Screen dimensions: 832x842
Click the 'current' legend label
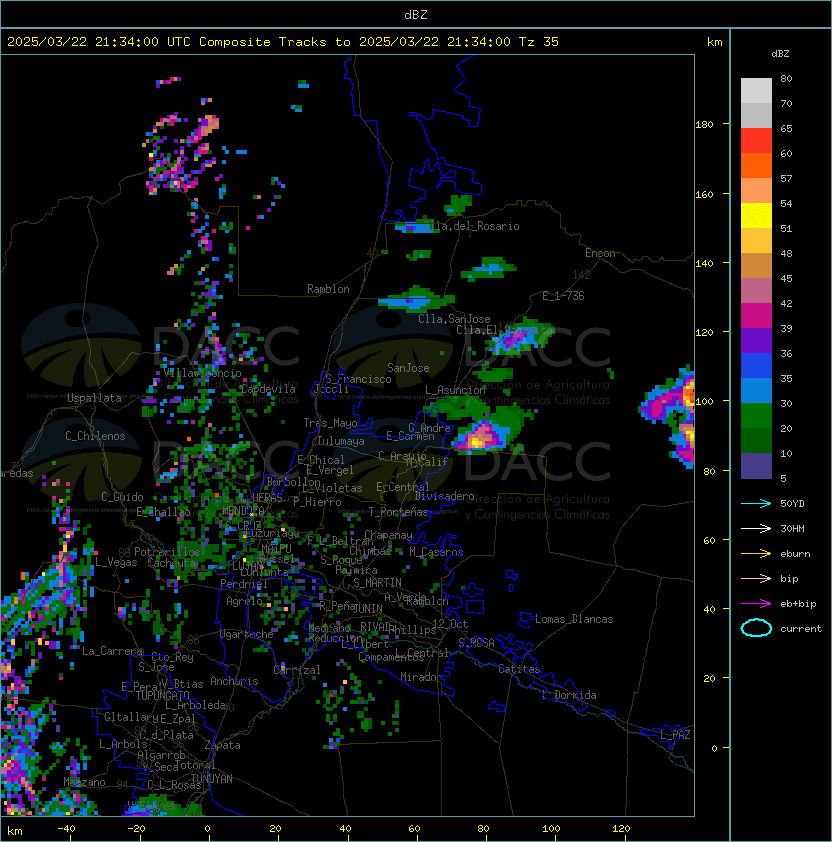(801, 629)
